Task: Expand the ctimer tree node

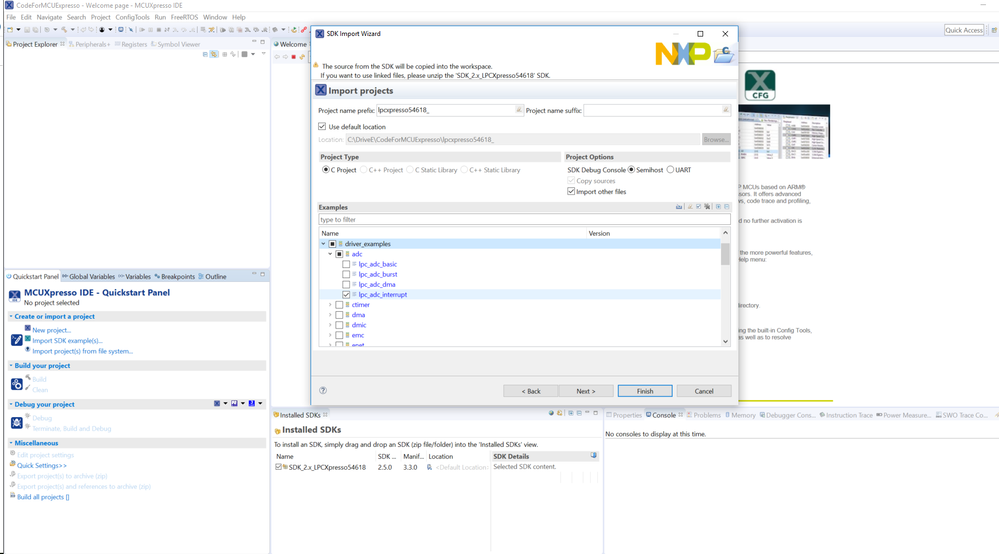Action: tap(330, 305)
